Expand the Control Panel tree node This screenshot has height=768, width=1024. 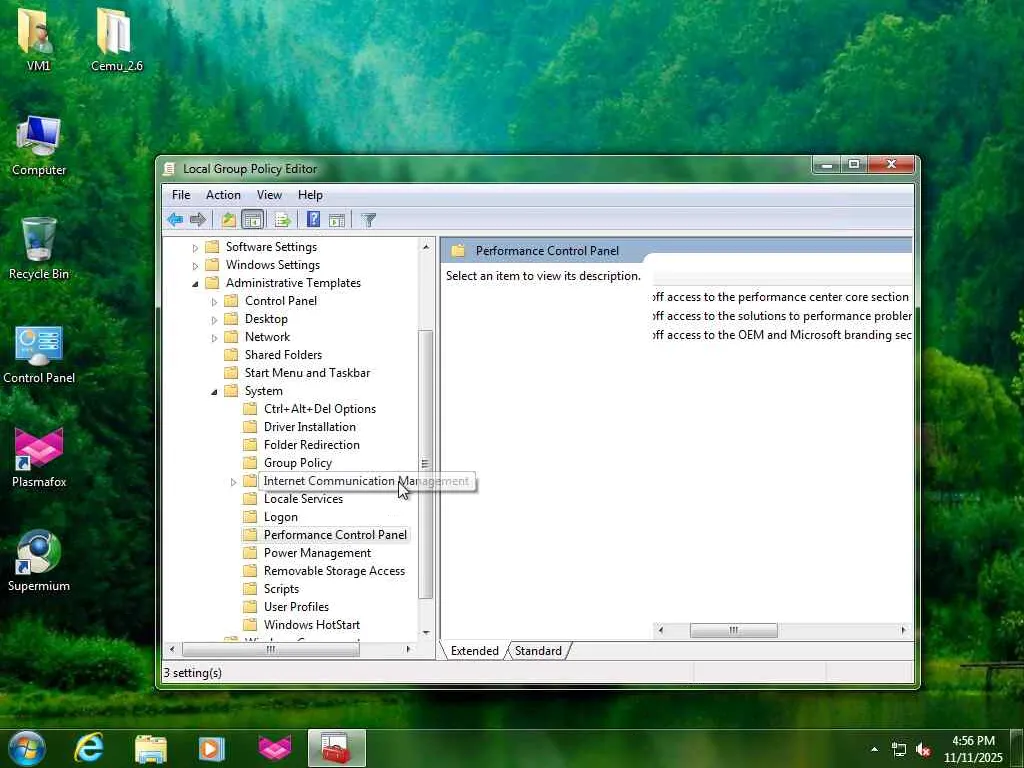pyautogui.click(x=214, y=302)
